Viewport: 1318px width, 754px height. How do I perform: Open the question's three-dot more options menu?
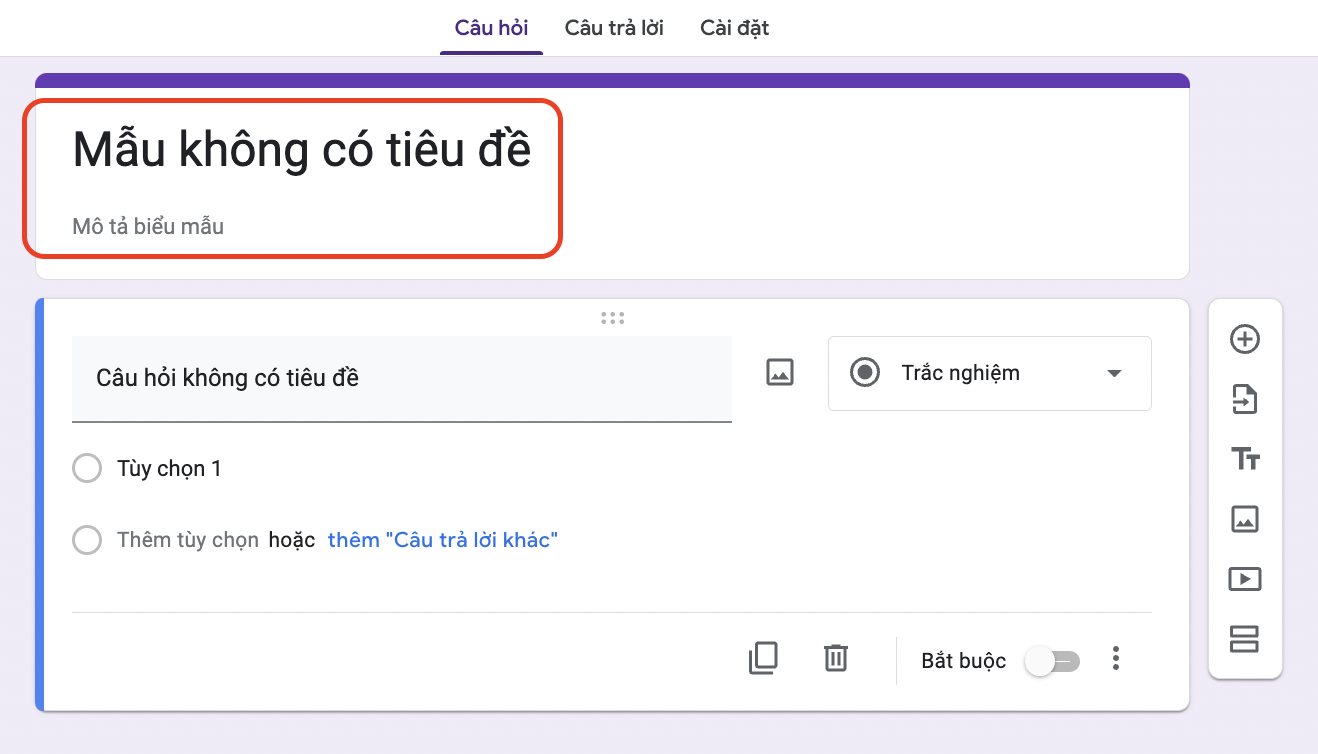pos(1116,658)
